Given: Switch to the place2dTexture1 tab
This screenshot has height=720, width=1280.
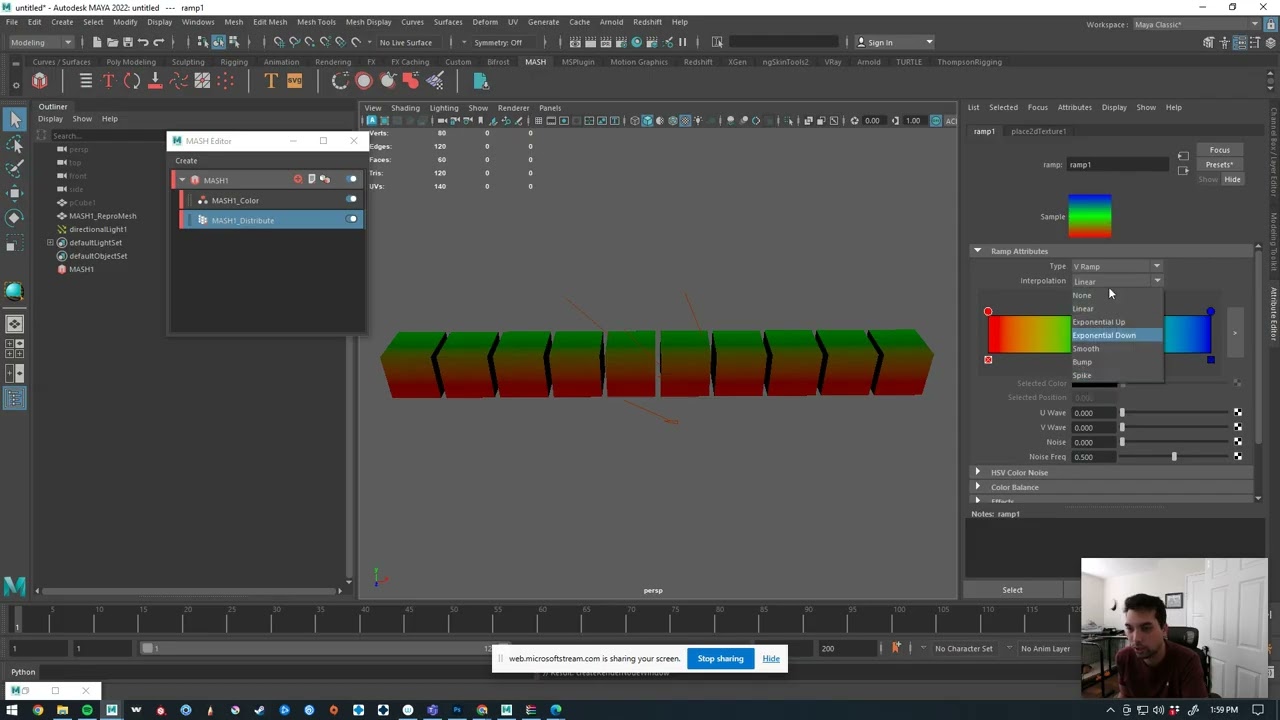Looking at the screenshot, I should 1038,131.
